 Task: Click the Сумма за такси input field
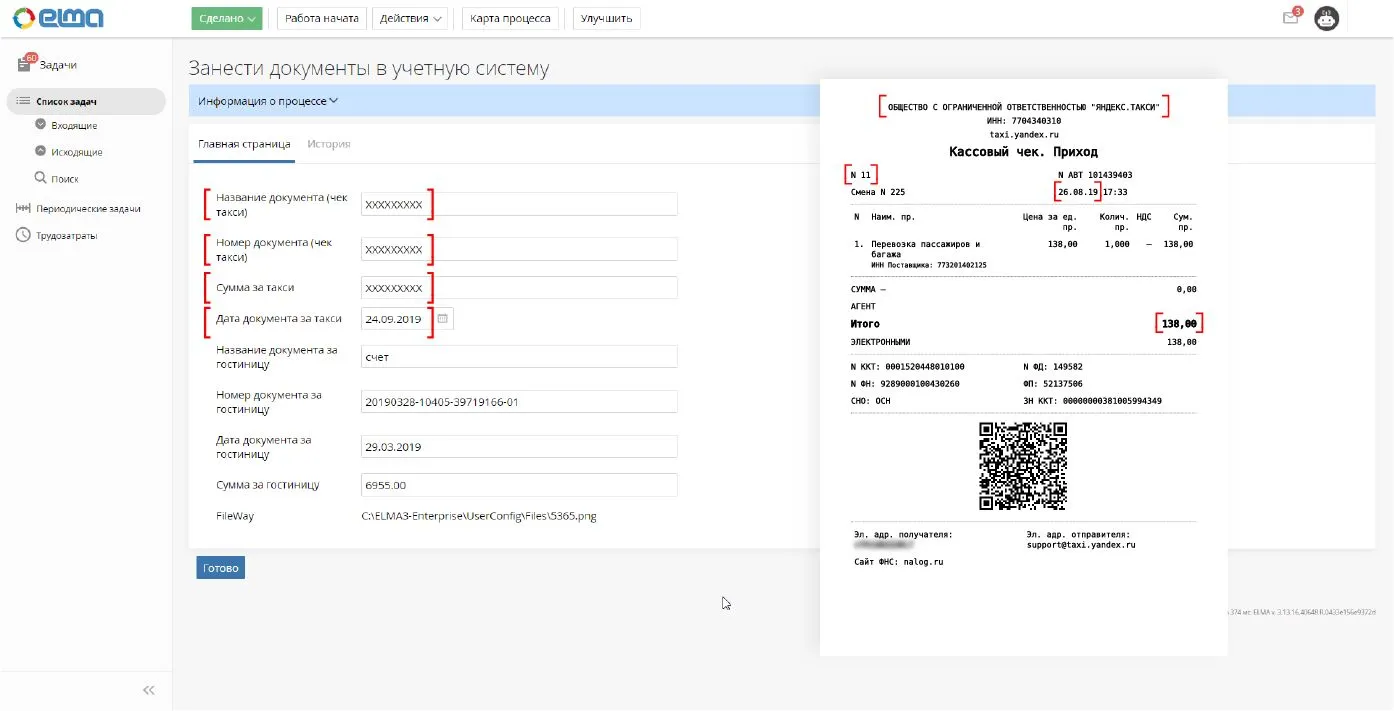pyautogui.click(x=519, y=288)
